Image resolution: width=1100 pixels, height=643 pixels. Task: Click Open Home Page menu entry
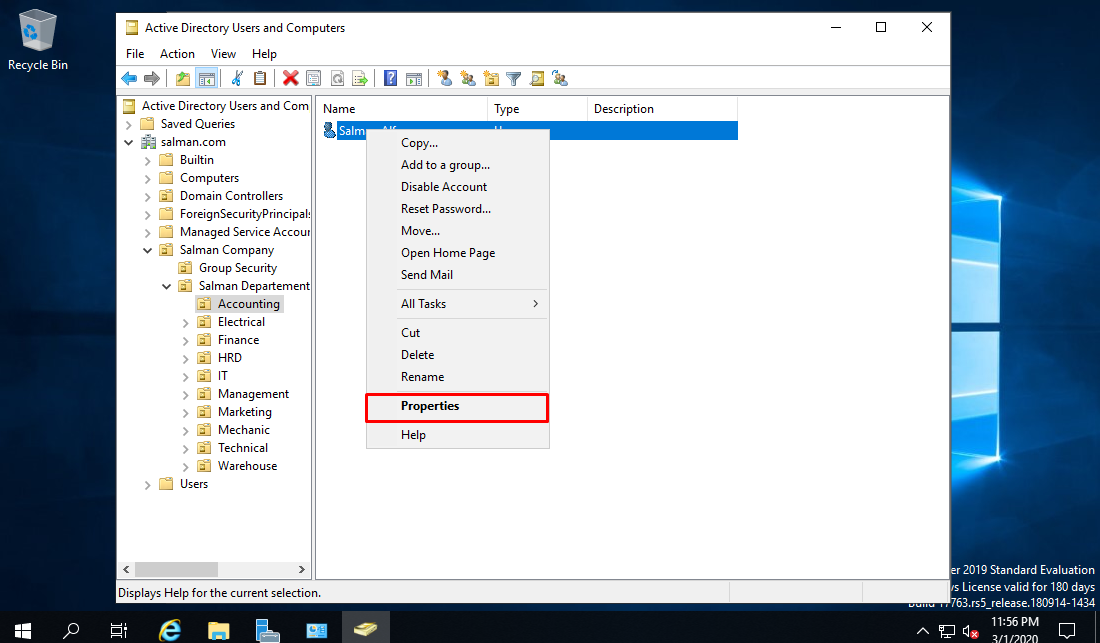pyautogui.click(x=457, y=252)
